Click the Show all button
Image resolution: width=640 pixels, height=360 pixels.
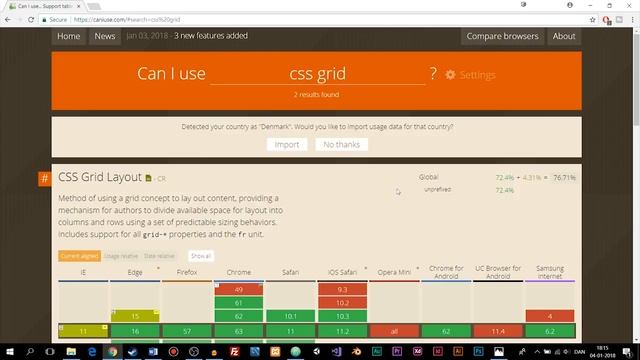coord(201,256)
